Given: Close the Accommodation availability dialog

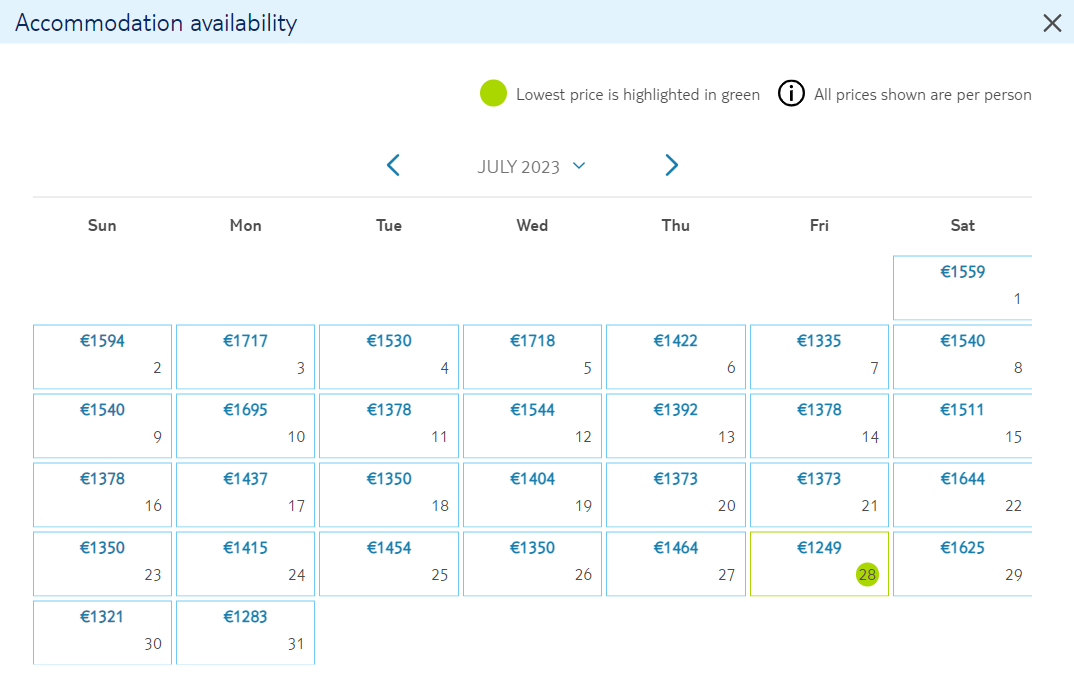Looking at the screenshot, I should click(1052, 23).
